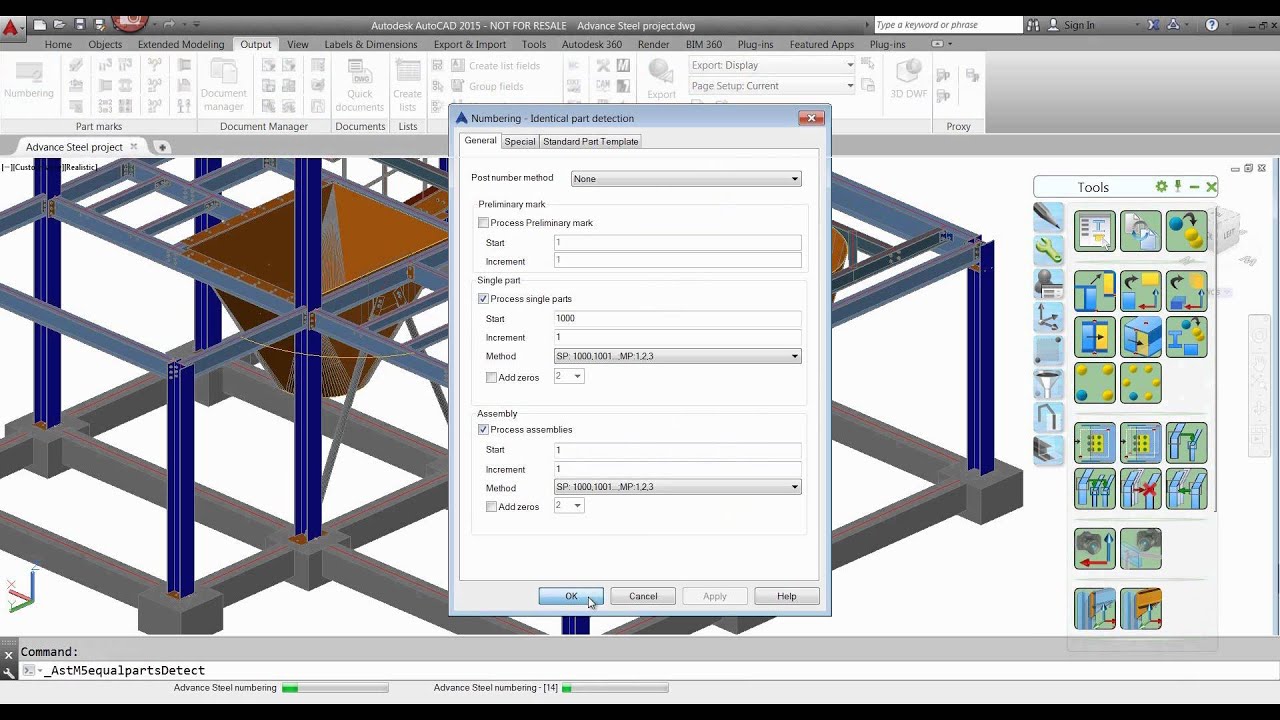This screenshot has height=720, width=1280.
Task: Click OK in the Numbering dialog
Action: point(571,596)
